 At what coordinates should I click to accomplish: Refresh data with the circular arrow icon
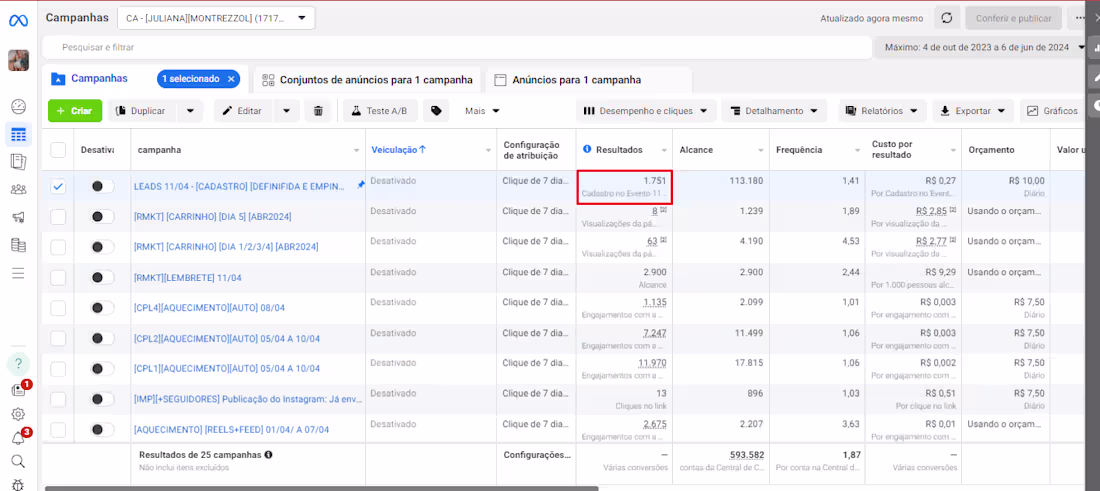tap(946, 18)
